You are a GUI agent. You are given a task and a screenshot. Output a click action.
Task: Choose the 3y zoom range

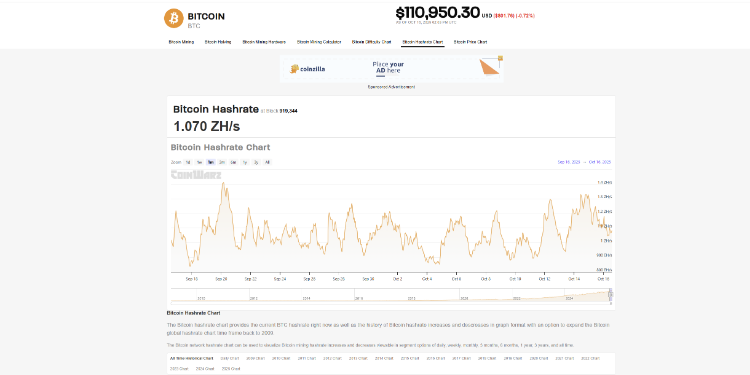pyautogui.click(x=256, y=162)
